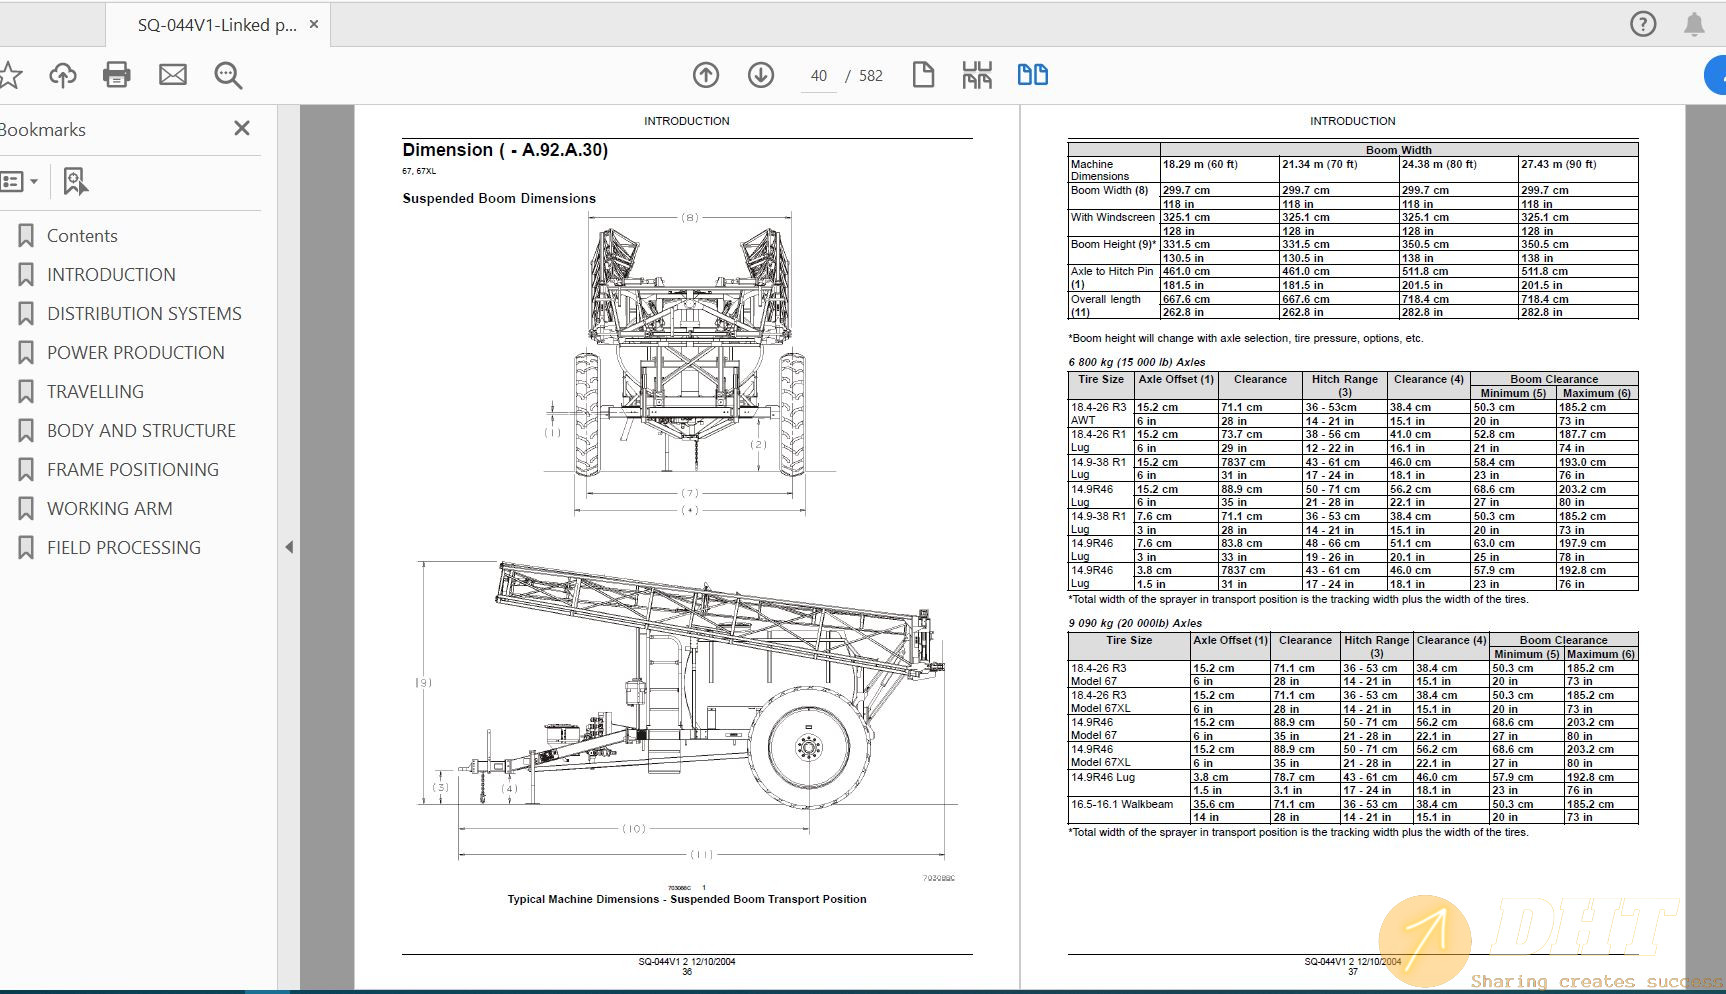Collapse the bookmarks side panel
This screenshot has height=994, width=1726.
289,547
